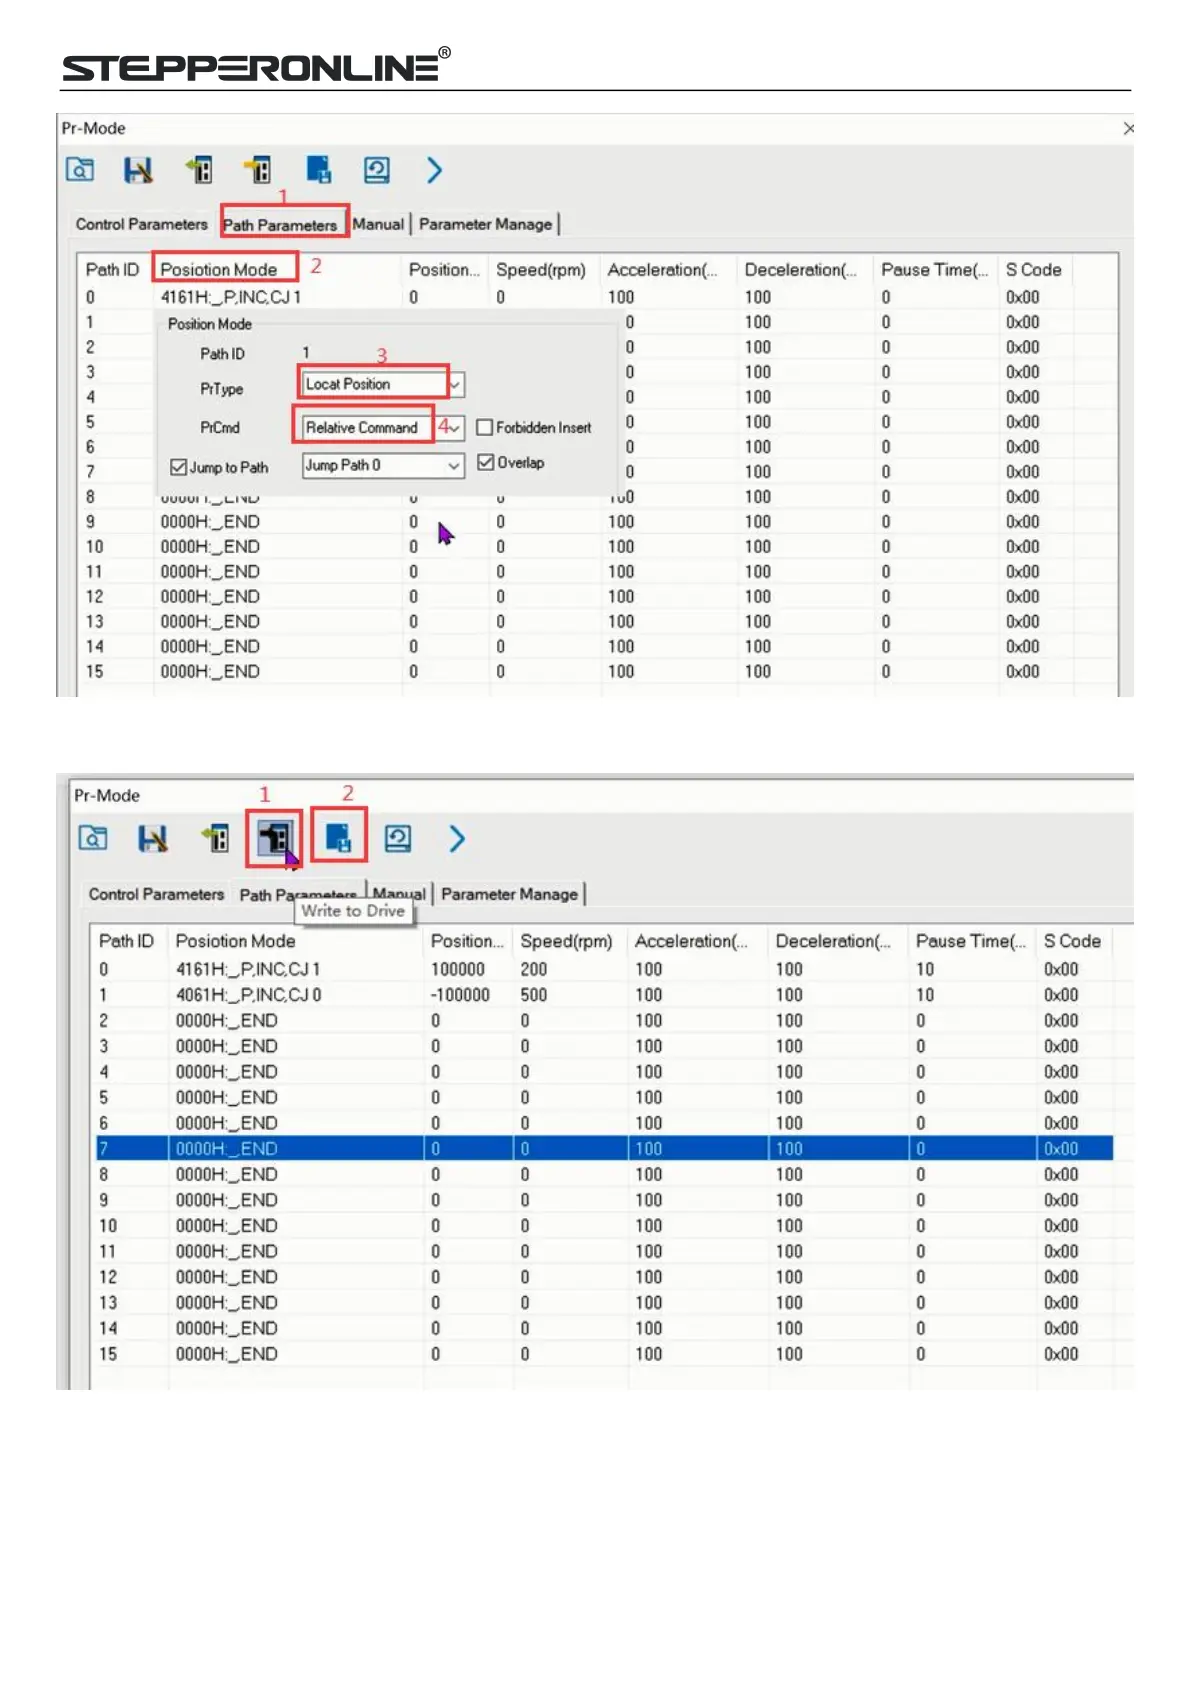Select Path Parameters tab in upper window
Viewport: 1190px width, 1684px height.
pos(280,225)
